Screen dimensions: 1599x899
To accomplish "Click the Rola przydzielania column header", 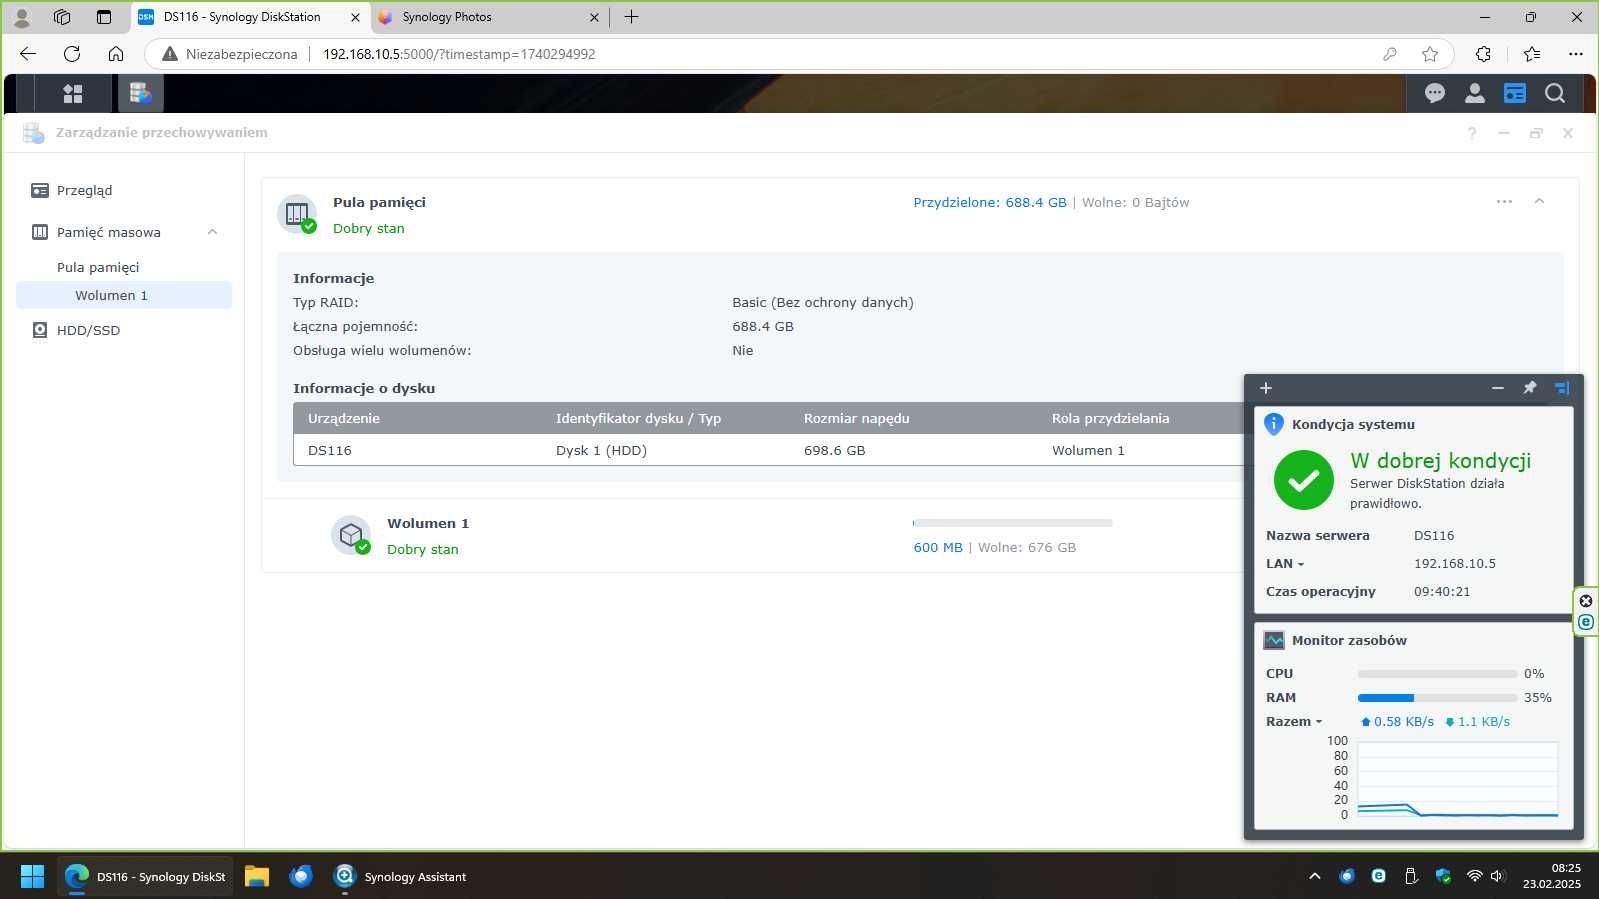I will pos(1110,418).
